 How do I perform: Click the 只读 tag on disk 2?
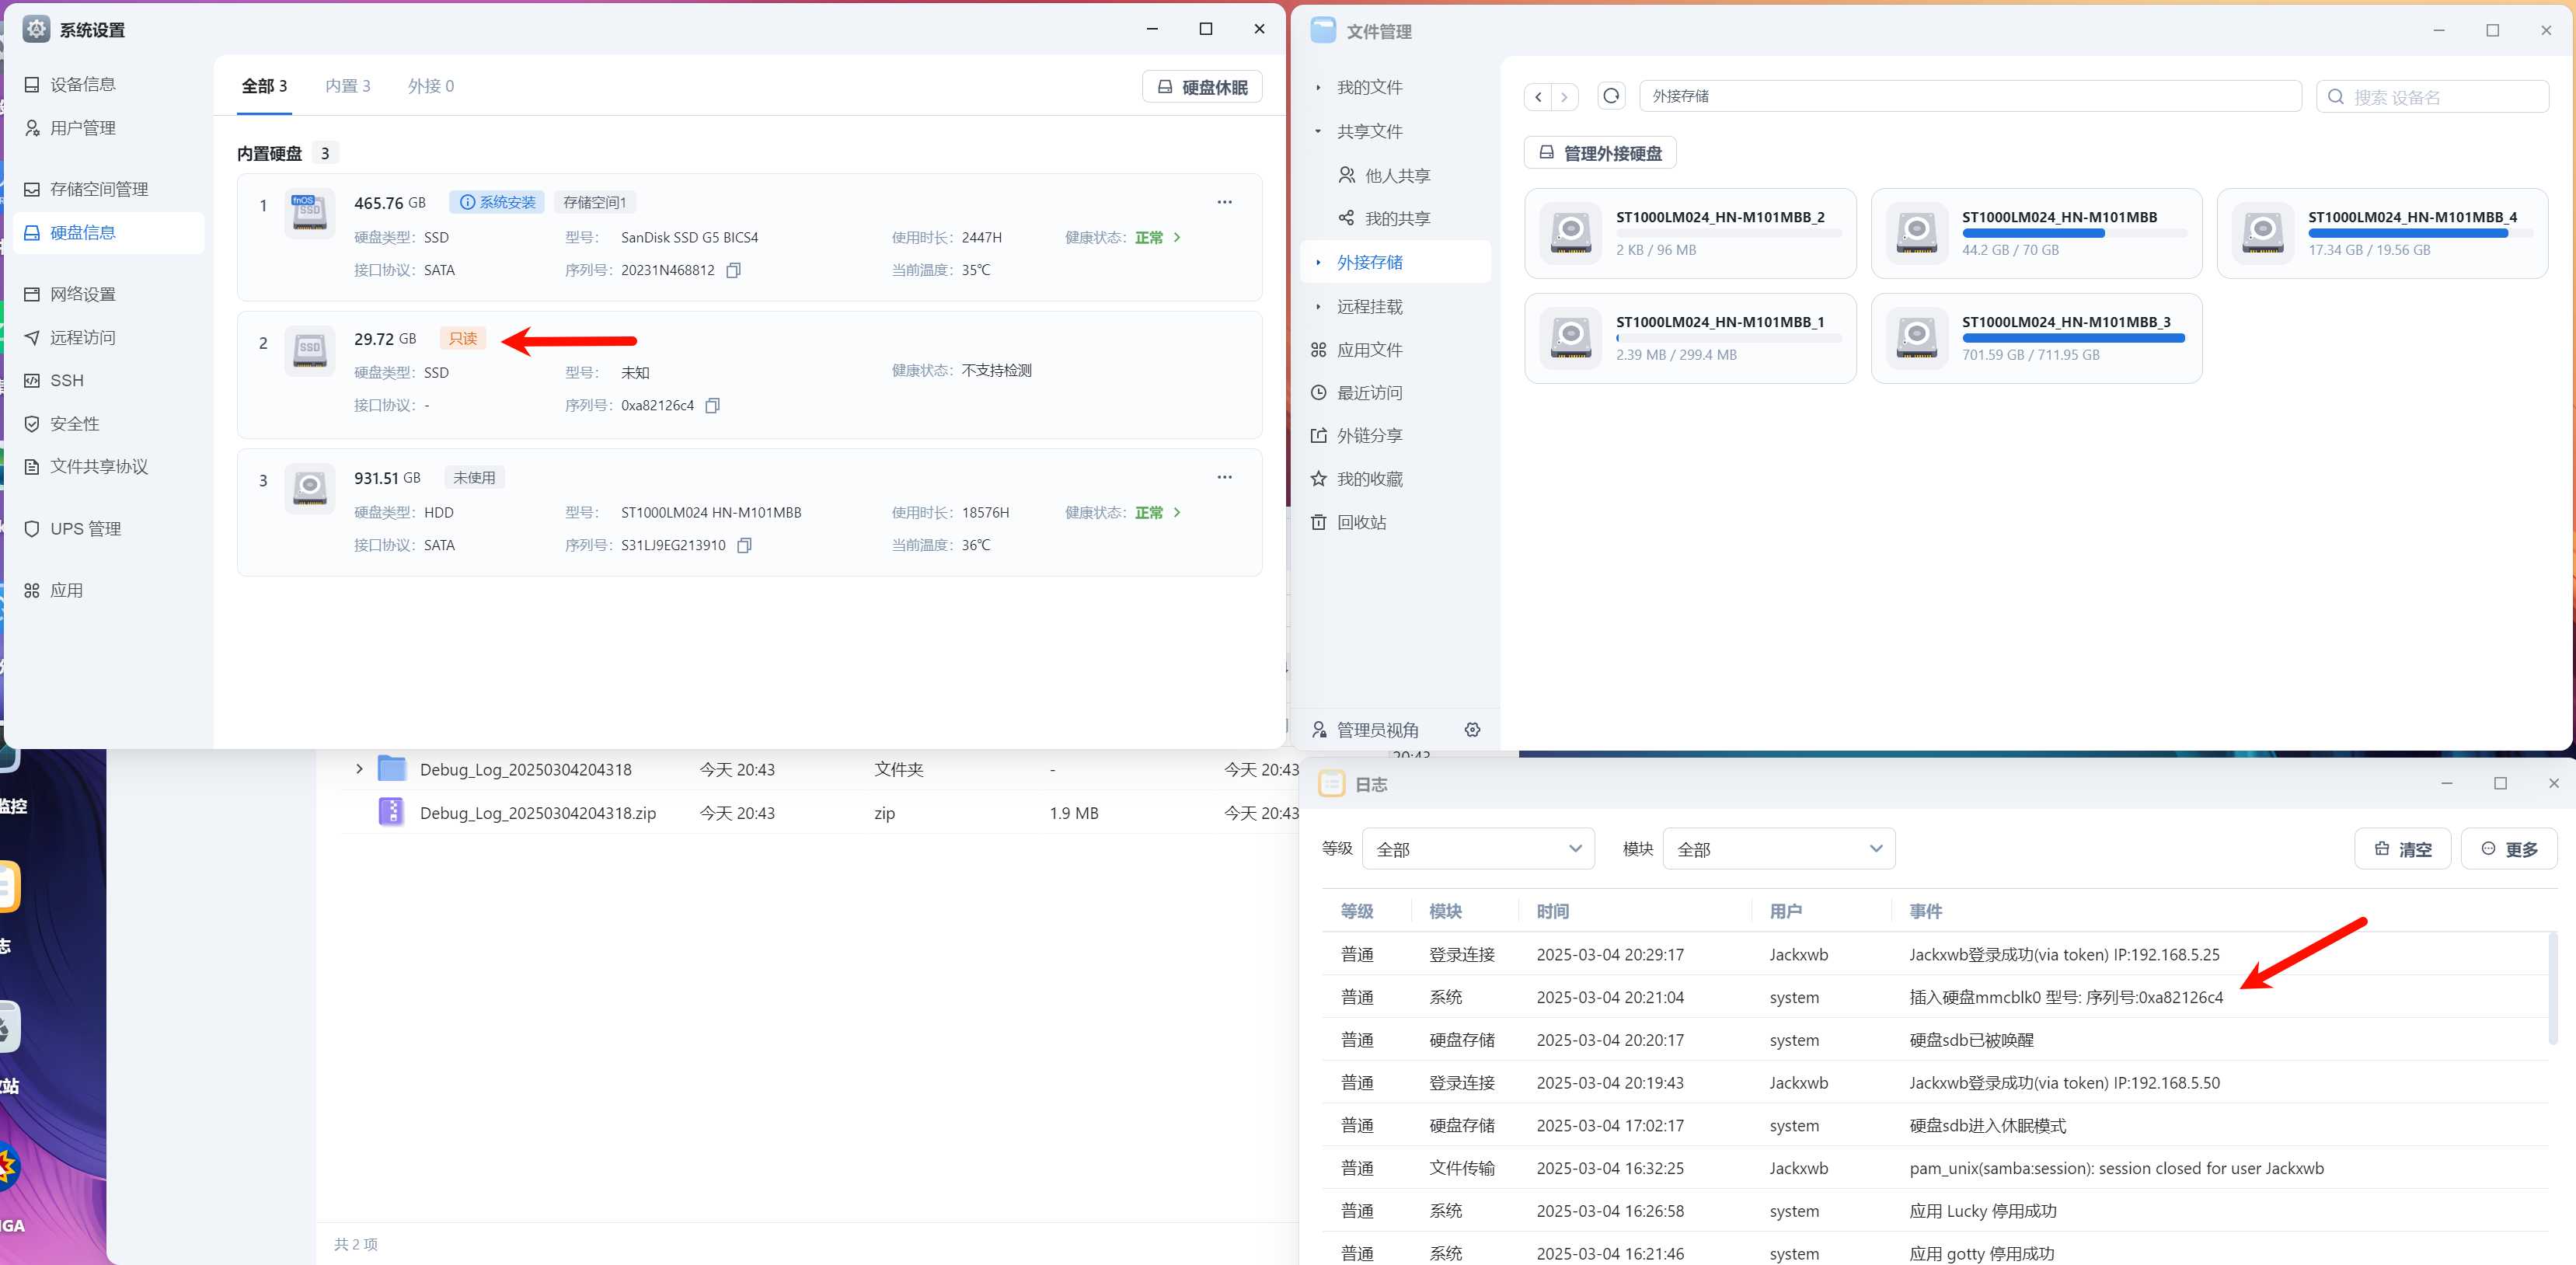coord(463,338)
